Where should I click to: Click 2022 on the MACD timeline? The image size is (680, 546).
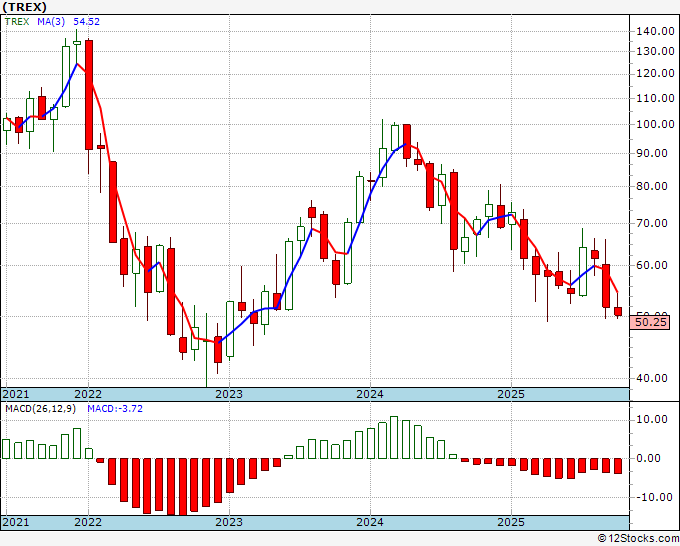[x=88, y=522]
